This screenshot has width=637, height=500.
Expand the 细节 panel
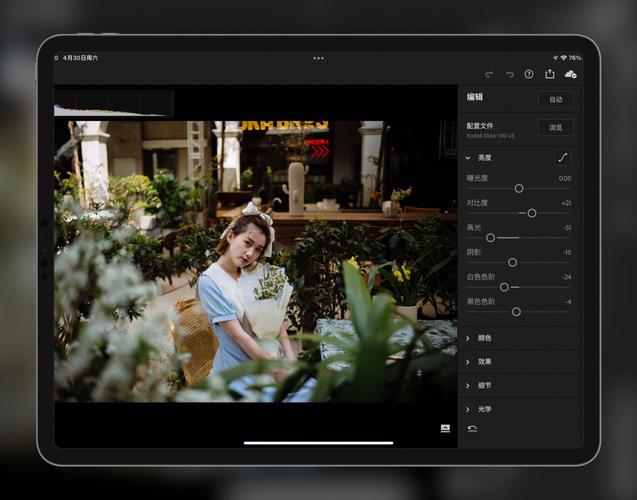pos(484,385)
